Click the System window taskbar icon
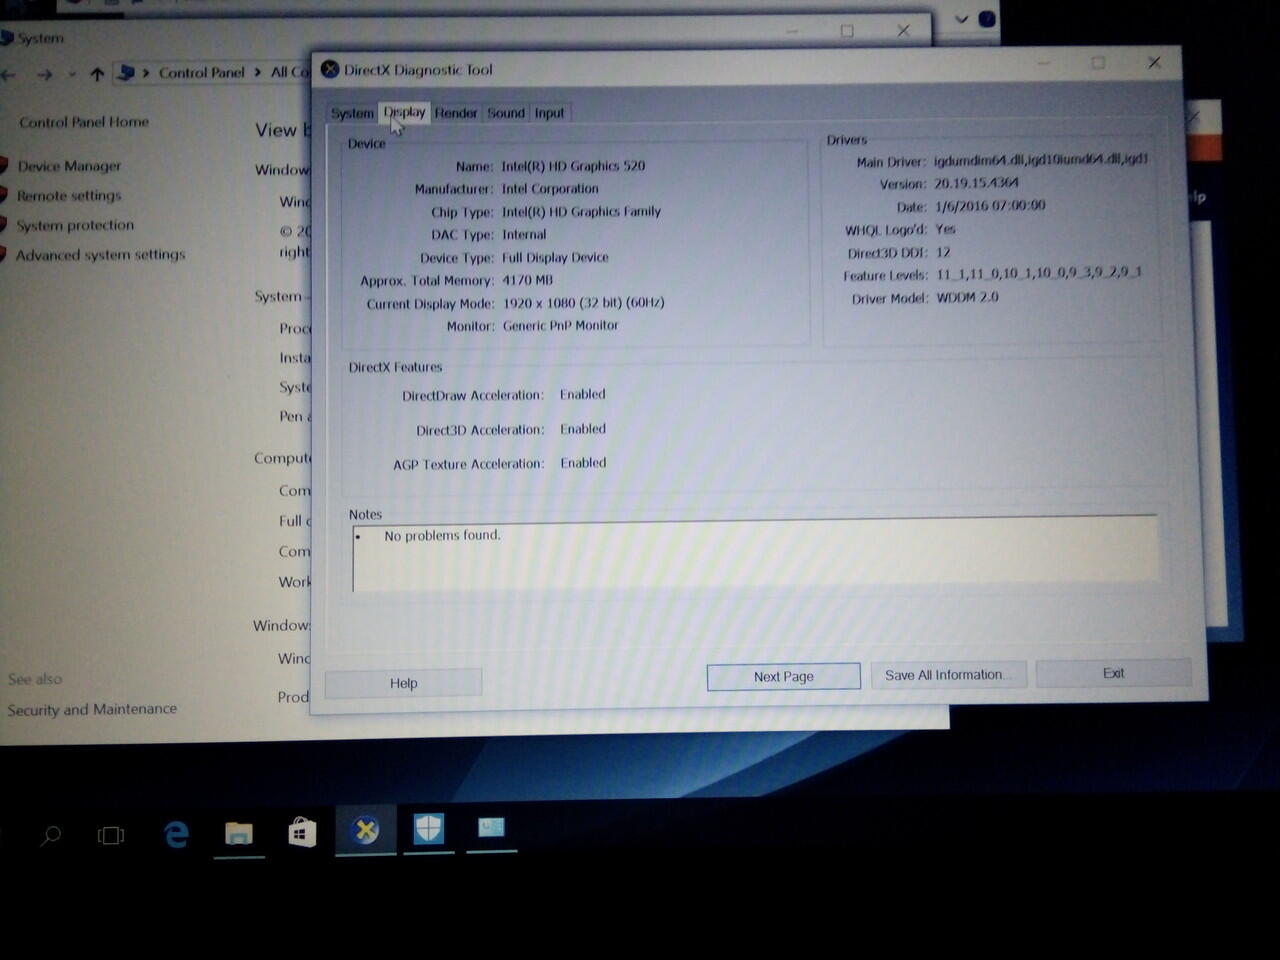 pos(491,828)
